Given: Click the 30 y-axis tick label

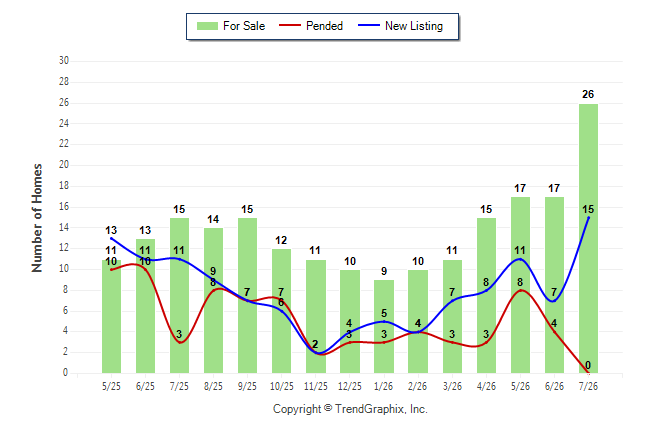Looking at the screenshot, I should pyautogui.click(x=64, y=61).
